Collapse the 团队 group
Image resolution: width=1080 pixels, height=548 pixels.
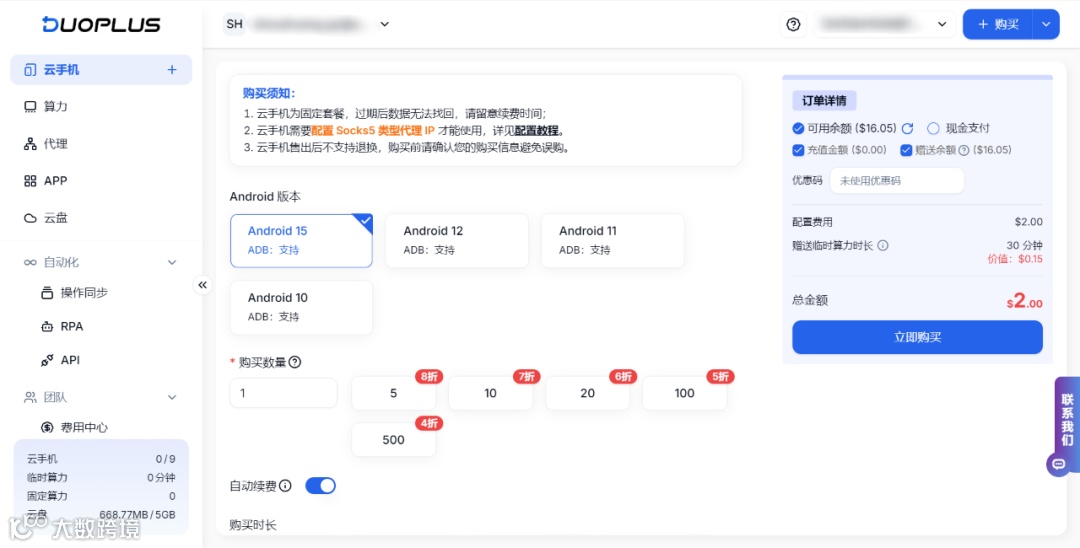click(x=172, y=397)
